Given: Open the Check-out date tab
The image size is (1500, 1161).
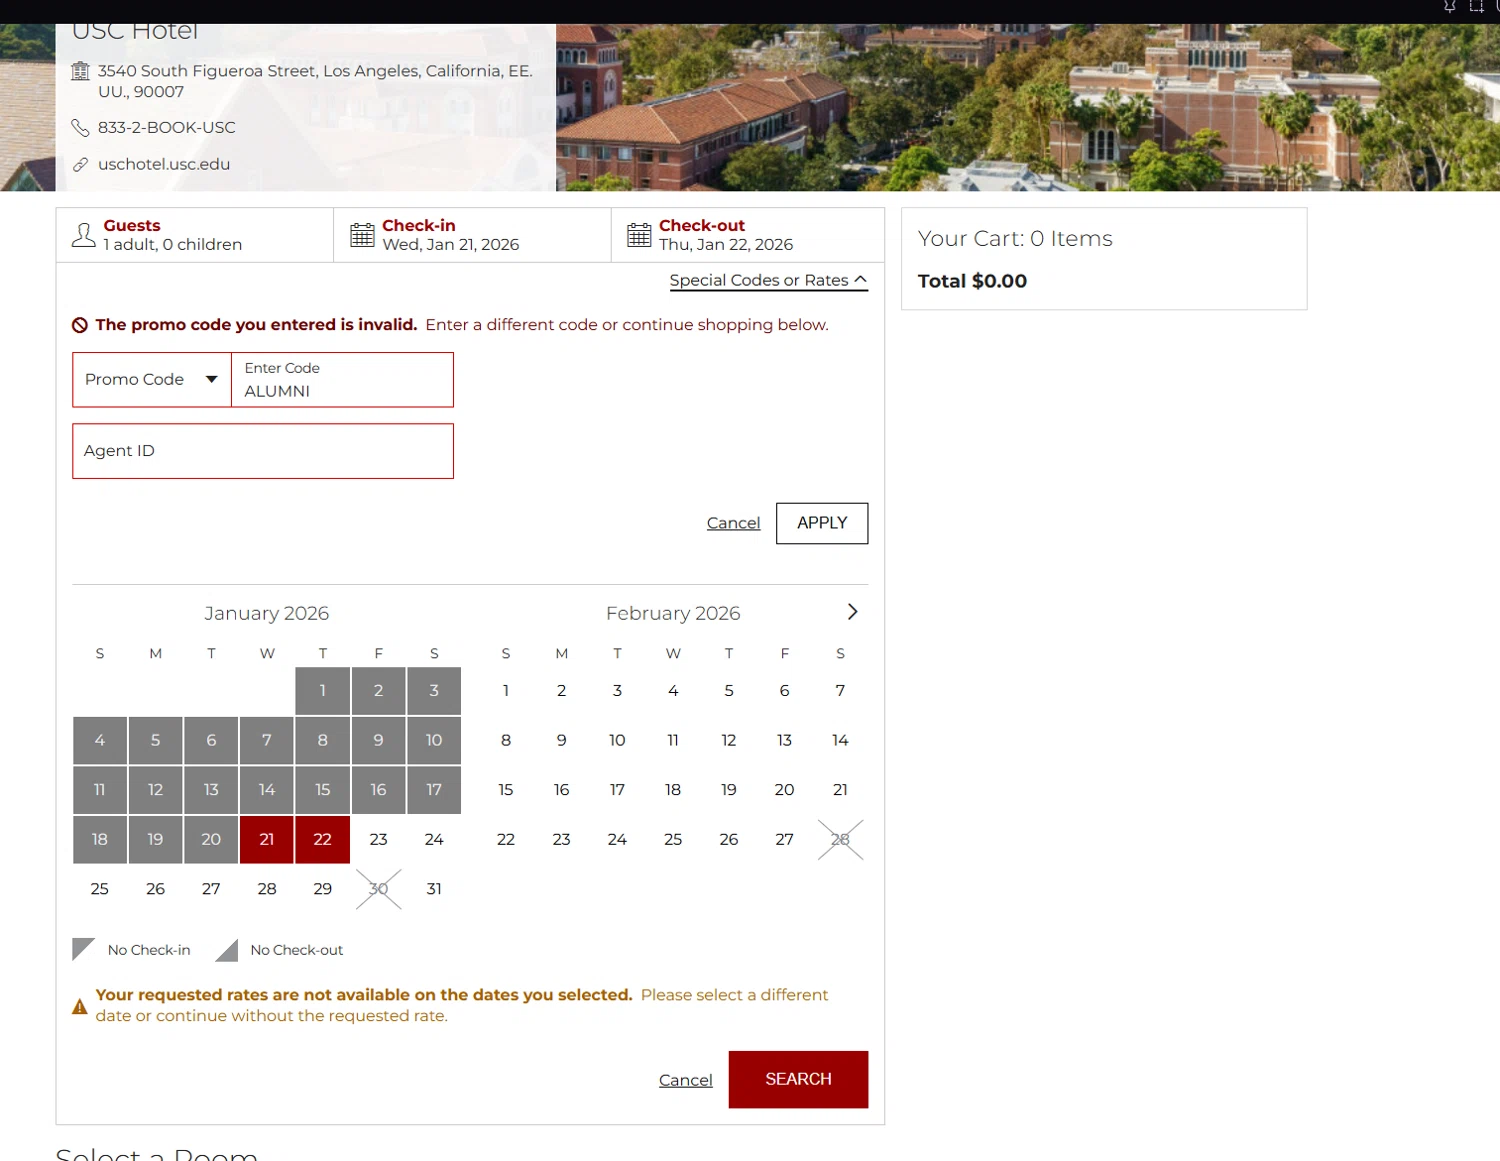Looking at the screenshot, I should point(748,235).
